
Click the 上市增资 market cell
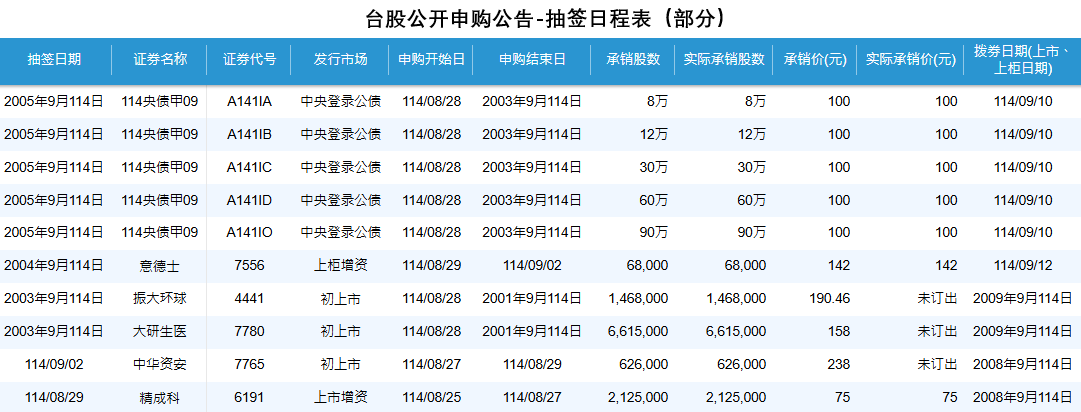[341, 398]
